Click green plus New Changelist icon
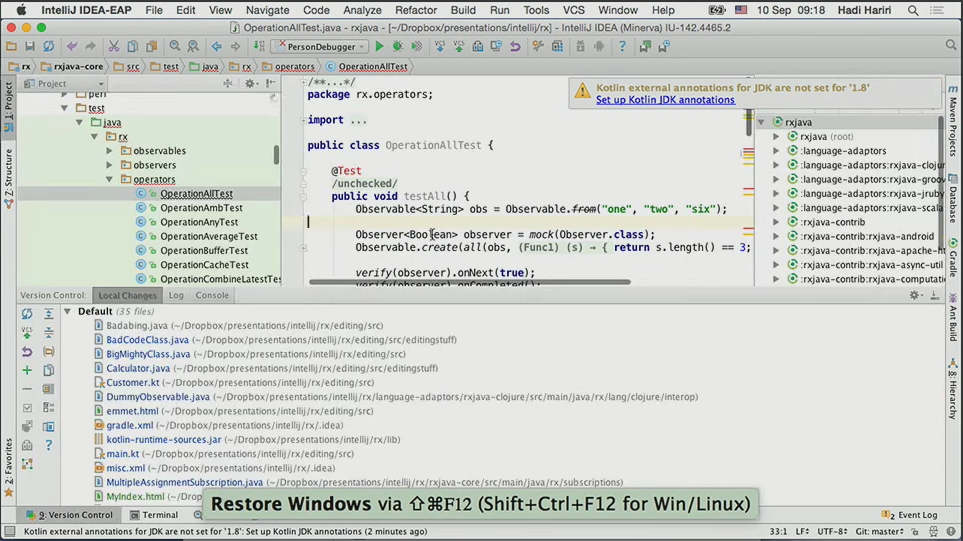 (x=27, y=370)
